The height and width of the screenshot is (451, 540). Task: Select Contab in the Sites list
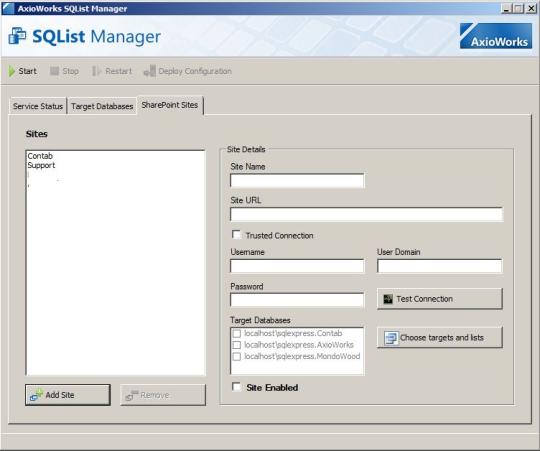pyautogui.click(x=40, y=156)
